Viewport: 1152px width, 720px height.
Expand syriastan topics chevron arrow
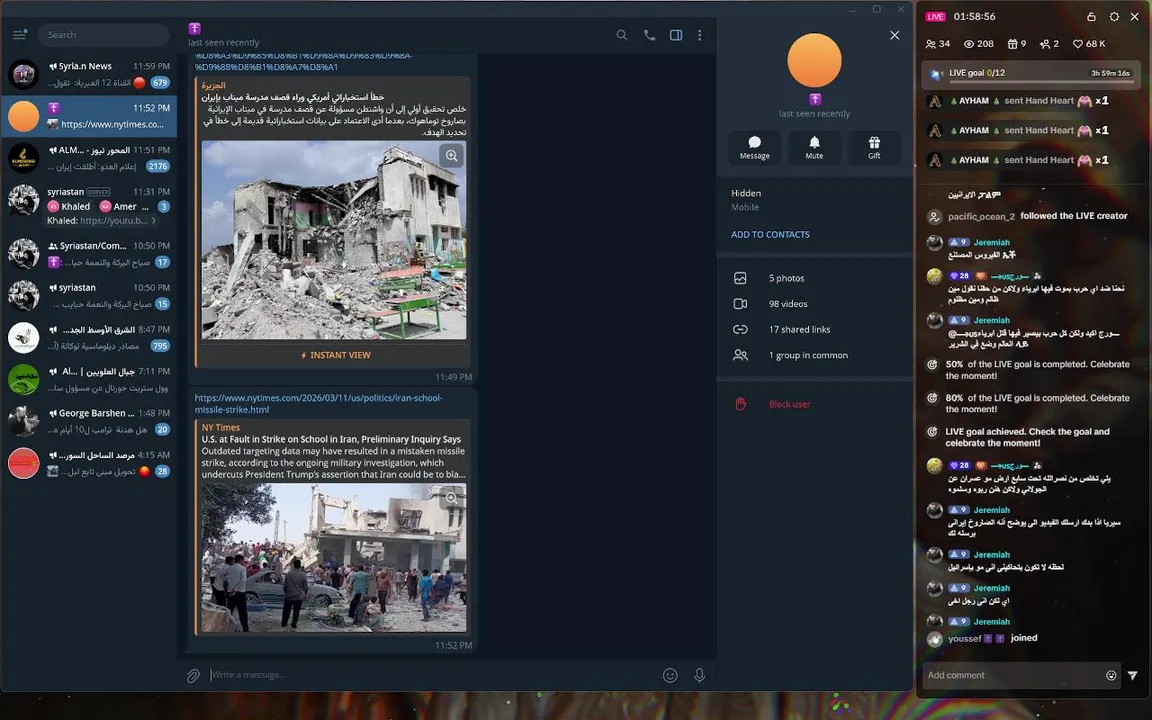click(x=154, y=220)
